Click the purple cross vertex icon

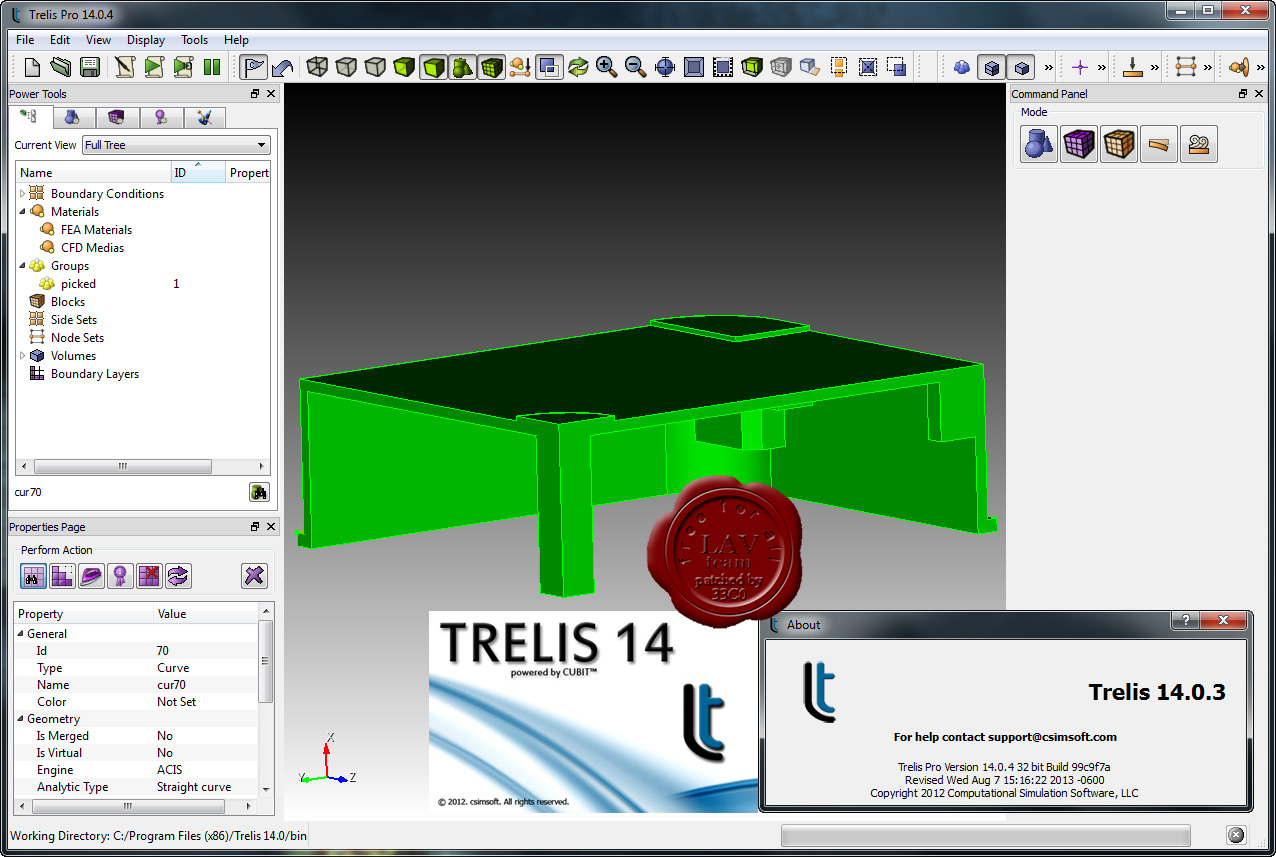tap(1080, 67)
